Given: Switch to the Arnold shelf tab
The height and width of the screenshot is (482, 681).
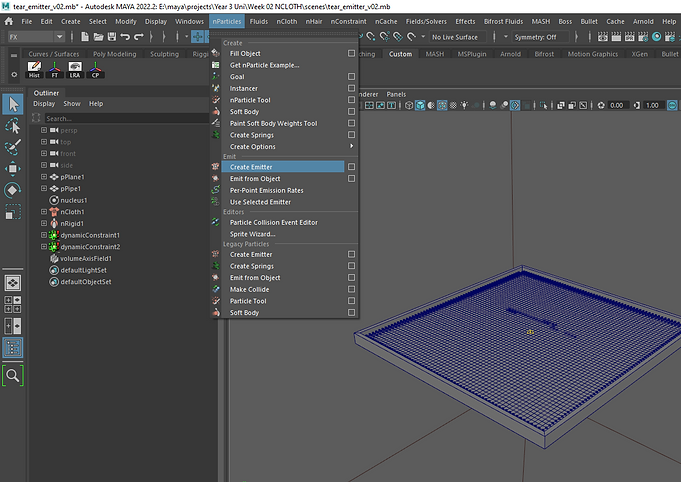Looking at the screenshot, I should click(510, 54).
